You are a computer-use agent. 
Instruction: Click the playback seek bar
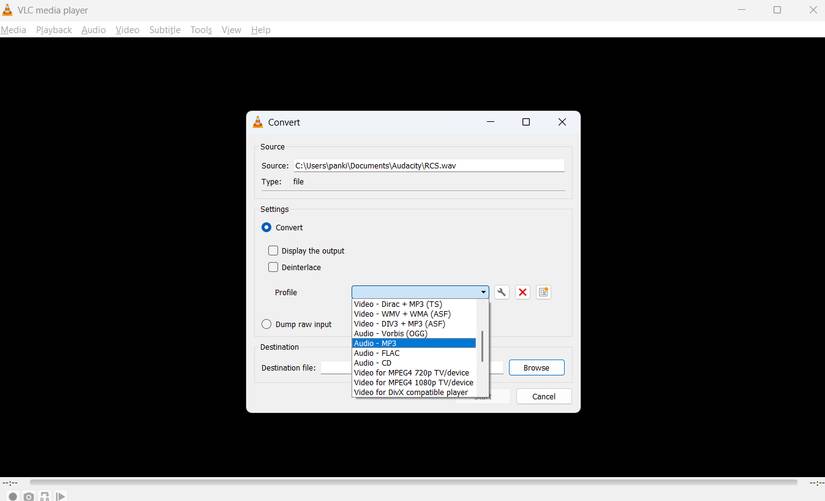[414, 482]
